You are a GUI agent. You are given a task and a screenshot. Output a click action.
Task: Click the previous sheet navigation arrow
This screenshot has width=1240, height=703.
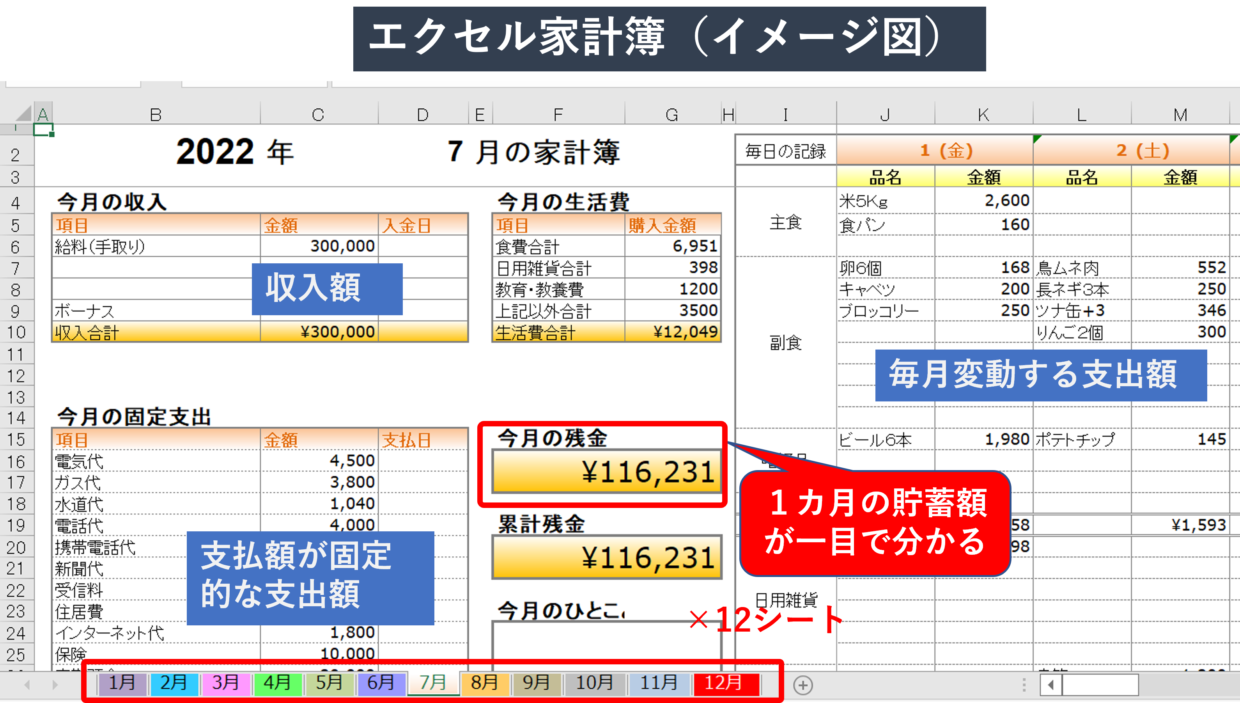[27, 685]
